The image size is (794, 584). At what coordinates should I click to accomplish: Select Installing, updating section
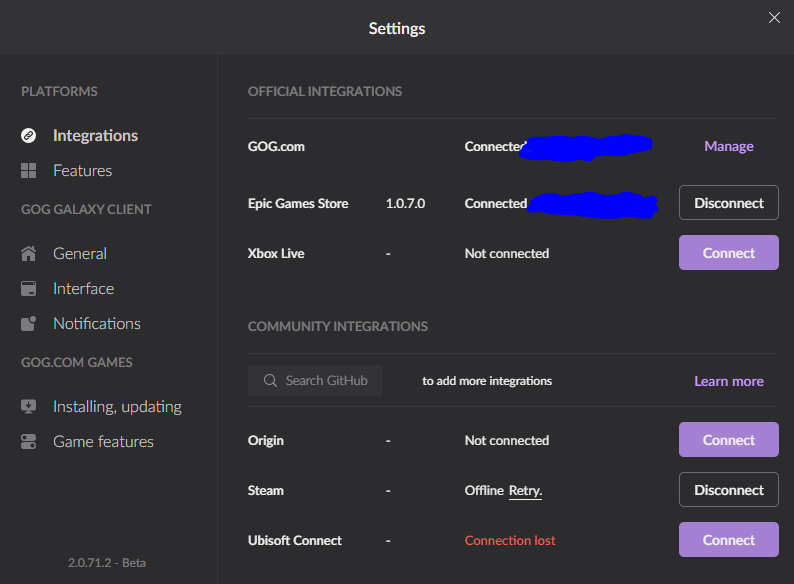pos(117,407)
